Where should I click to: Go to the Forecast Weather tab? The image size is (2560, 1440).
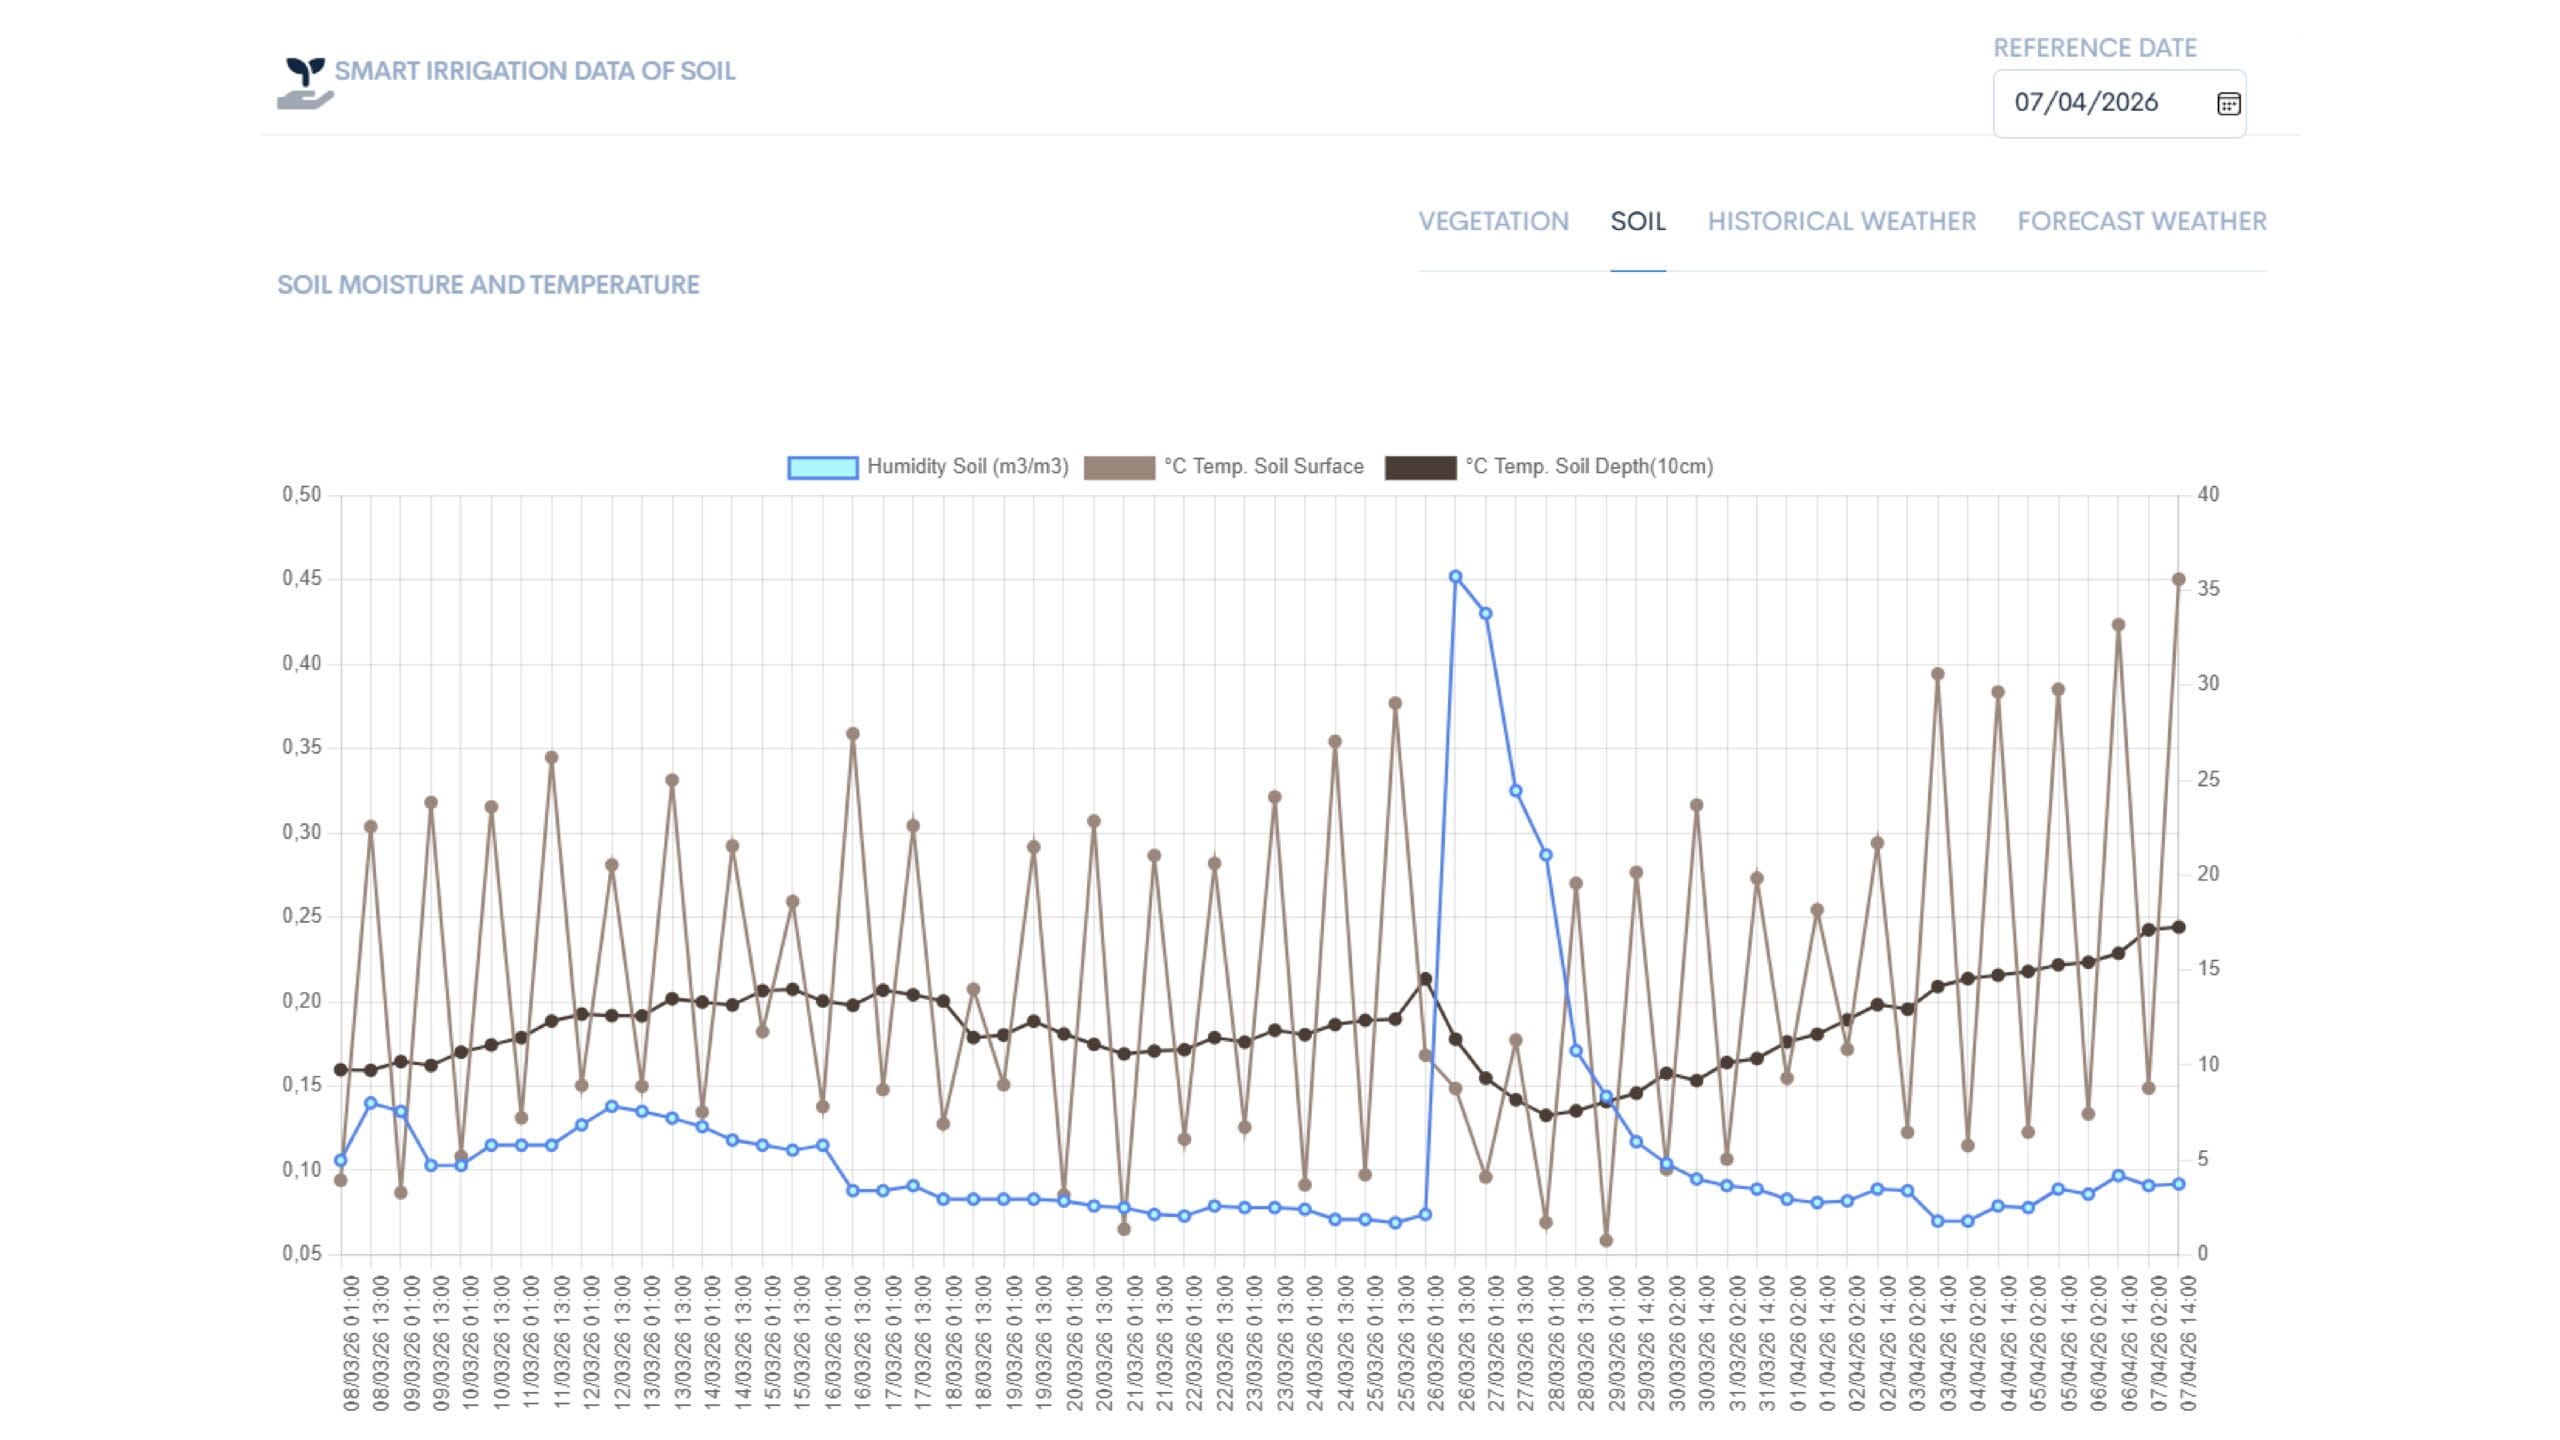tap(2141, 221)
